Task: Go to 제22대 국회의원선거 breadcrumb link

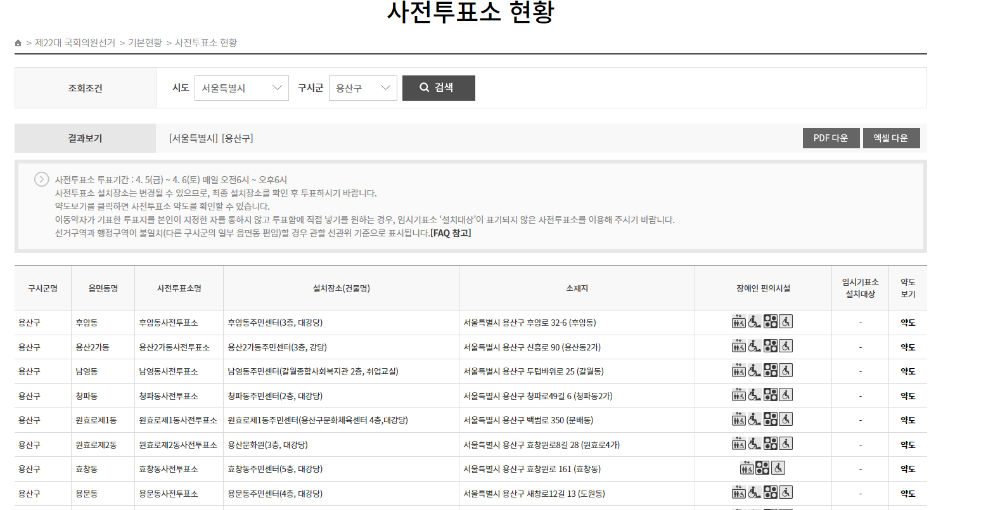Action: 75,43
